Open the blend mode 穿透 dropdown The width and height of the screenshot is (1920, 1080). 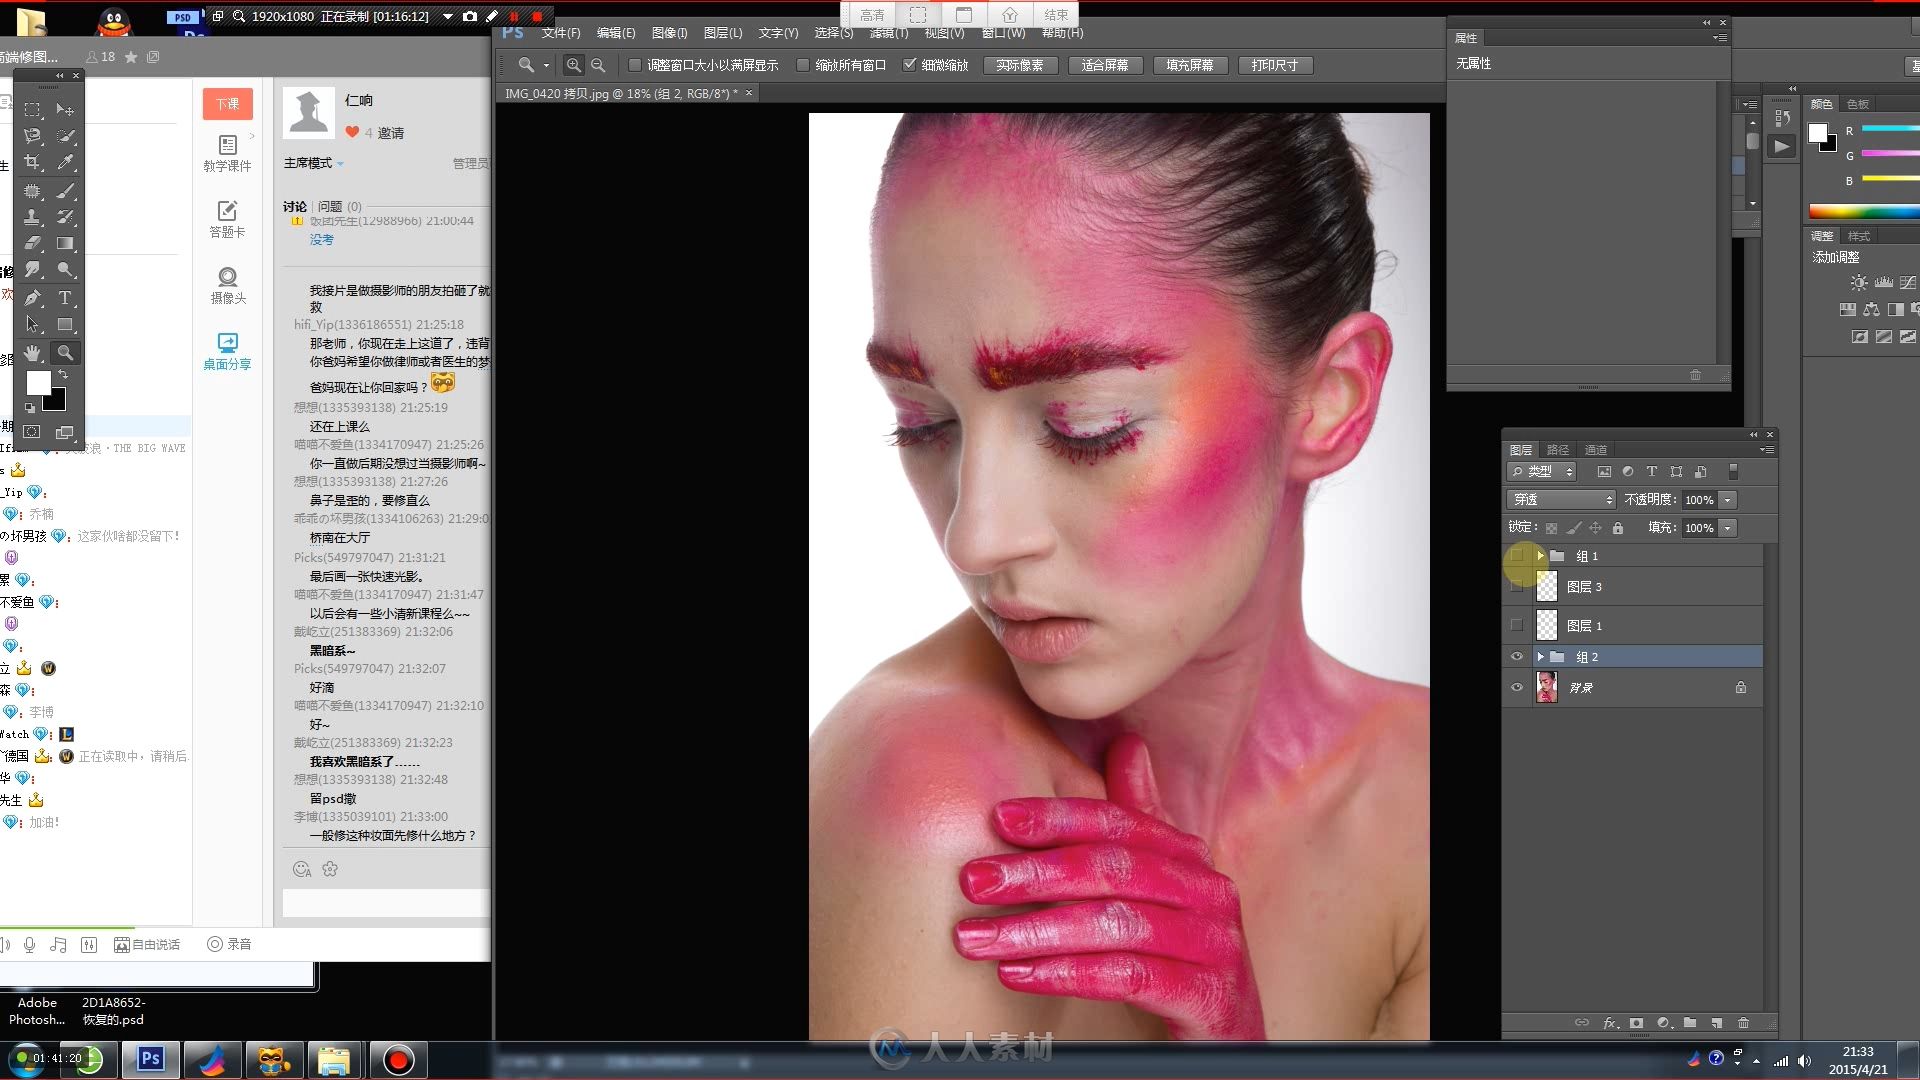[x=1561, y=499]
